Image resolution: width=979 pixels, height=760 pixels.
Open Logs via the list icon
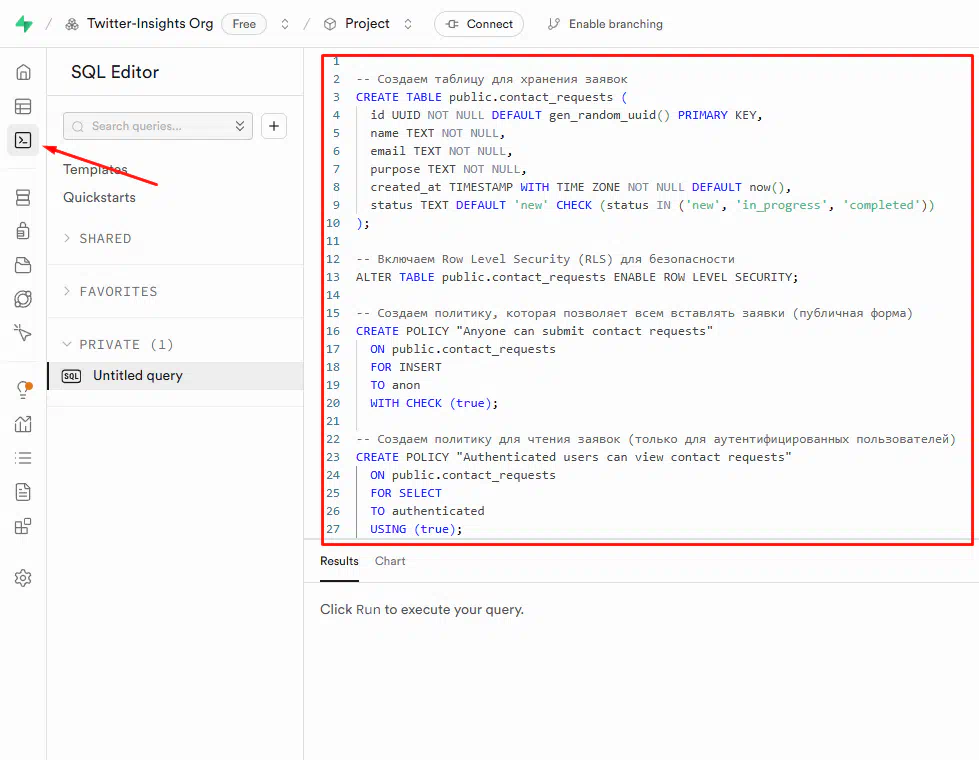(x=23, y=458)
